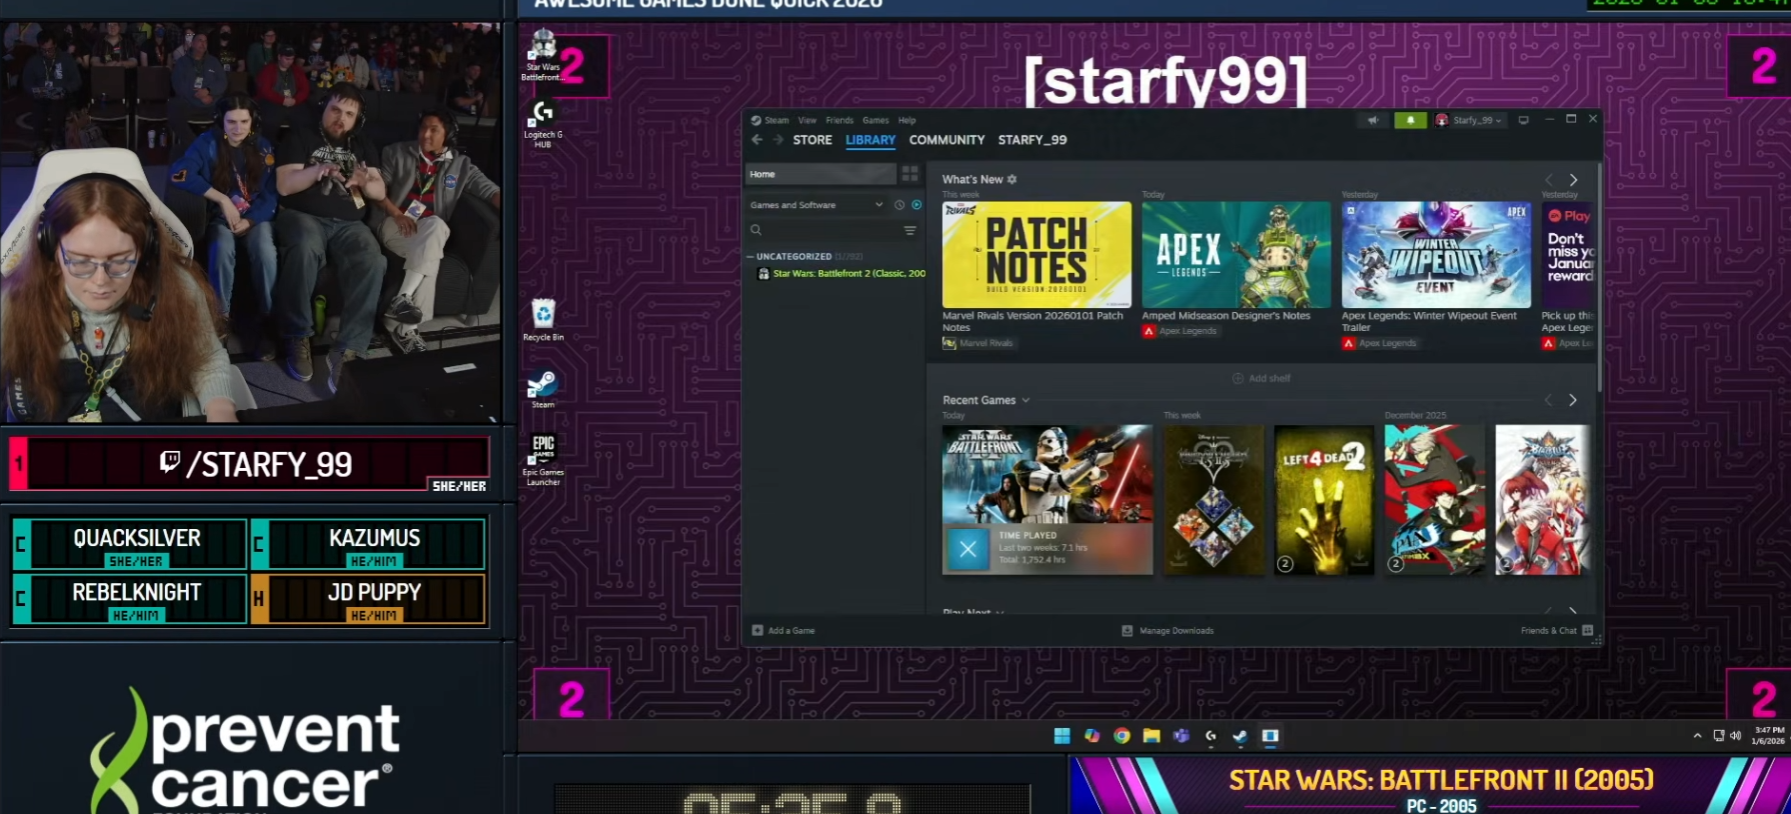Switch to the Library tab
The height and width of the screenshot is (814, 1791).
point(870,140)
